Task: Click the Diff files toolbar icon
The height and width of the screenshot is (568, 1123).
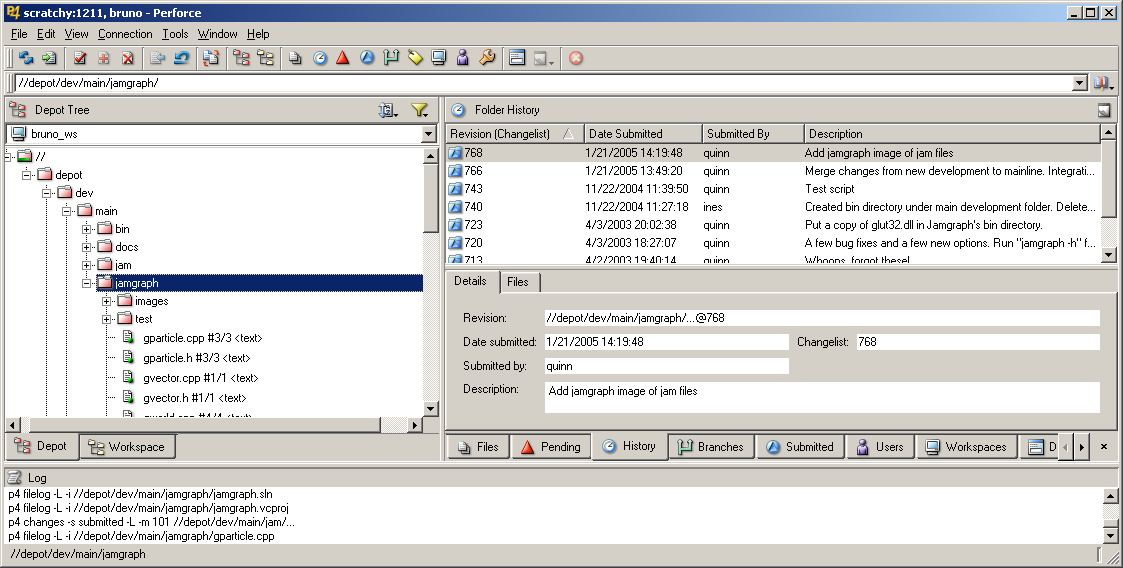Action: [x=211, y=58]
